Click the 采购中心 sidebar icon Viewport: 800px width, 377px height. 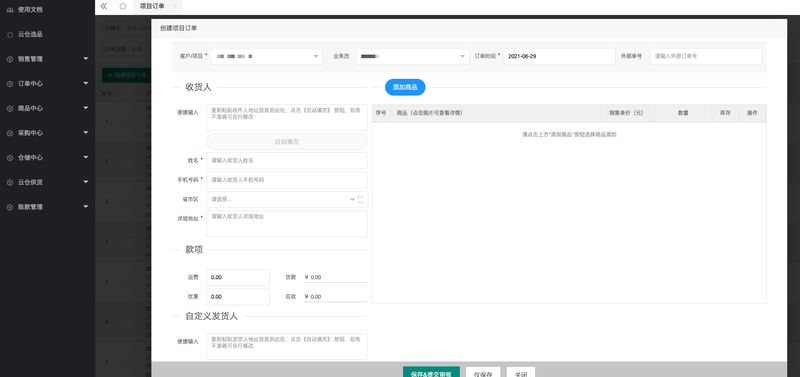click(x=10, y=133)
